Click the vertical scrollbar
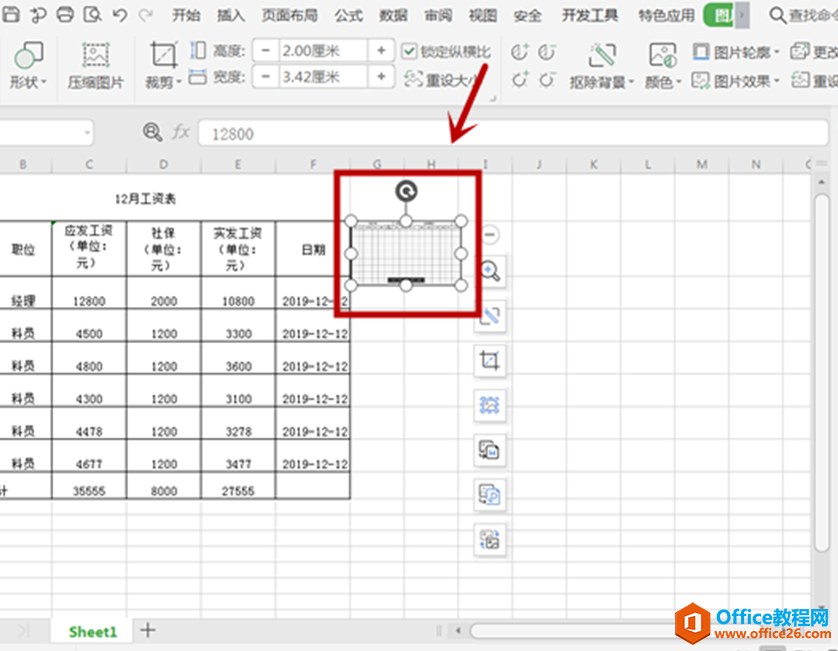Screen dimensions: 838x651 pyautogui.click(x=822, y=374)
